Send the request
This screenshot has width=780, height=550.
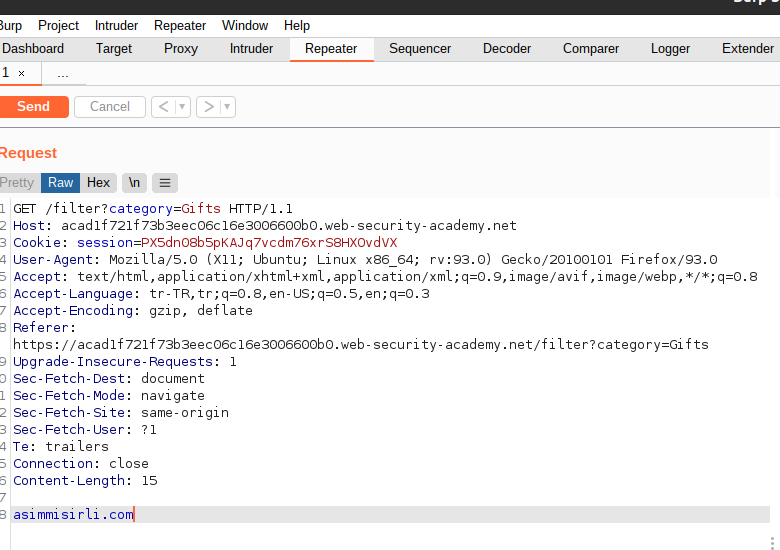tap(33, 107)
